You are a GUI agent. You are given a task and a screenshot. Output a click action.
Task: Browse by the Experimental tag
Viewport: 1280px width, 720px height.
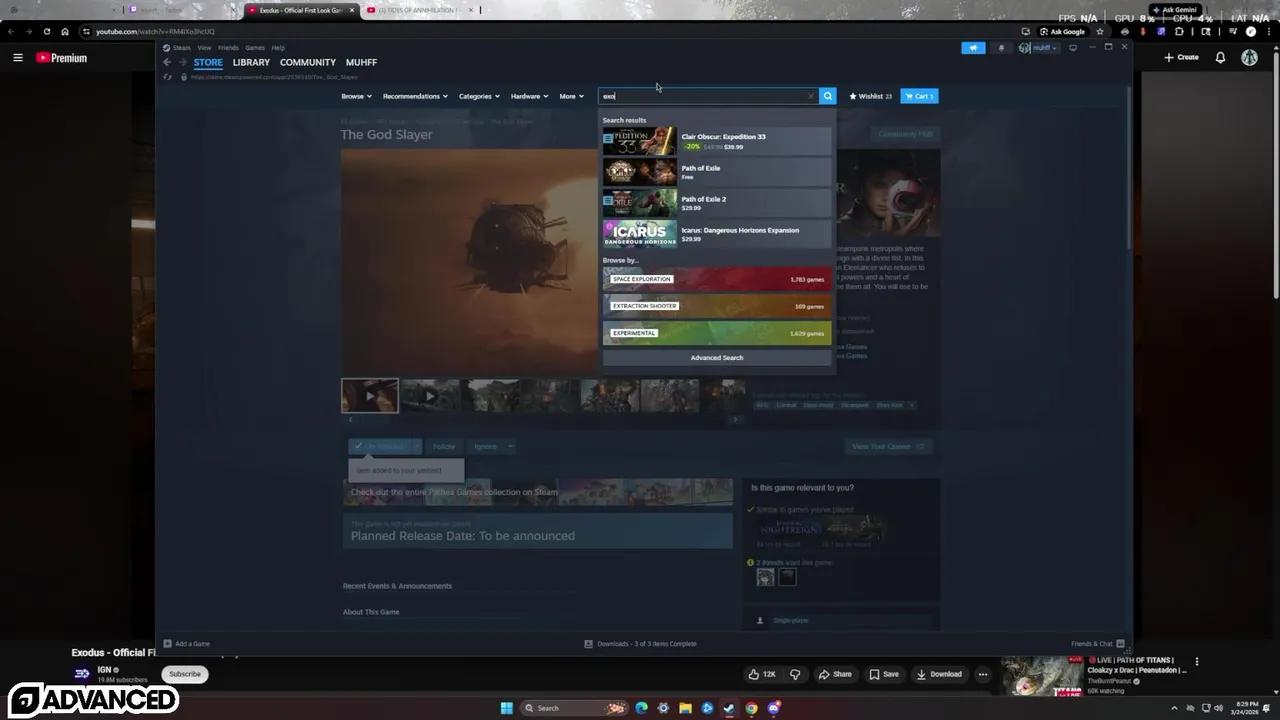click(716, 333)
